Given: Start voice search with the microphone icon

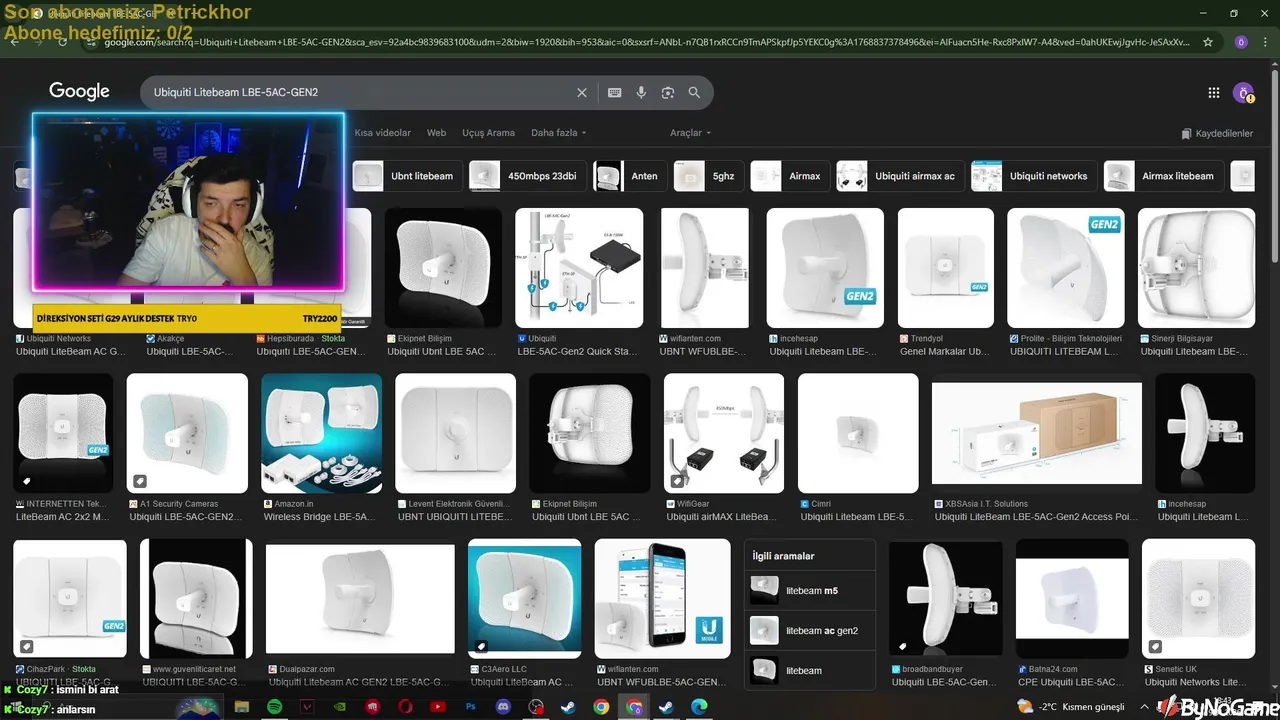Looking at the screenshot, I should click(x=641, y=92).
